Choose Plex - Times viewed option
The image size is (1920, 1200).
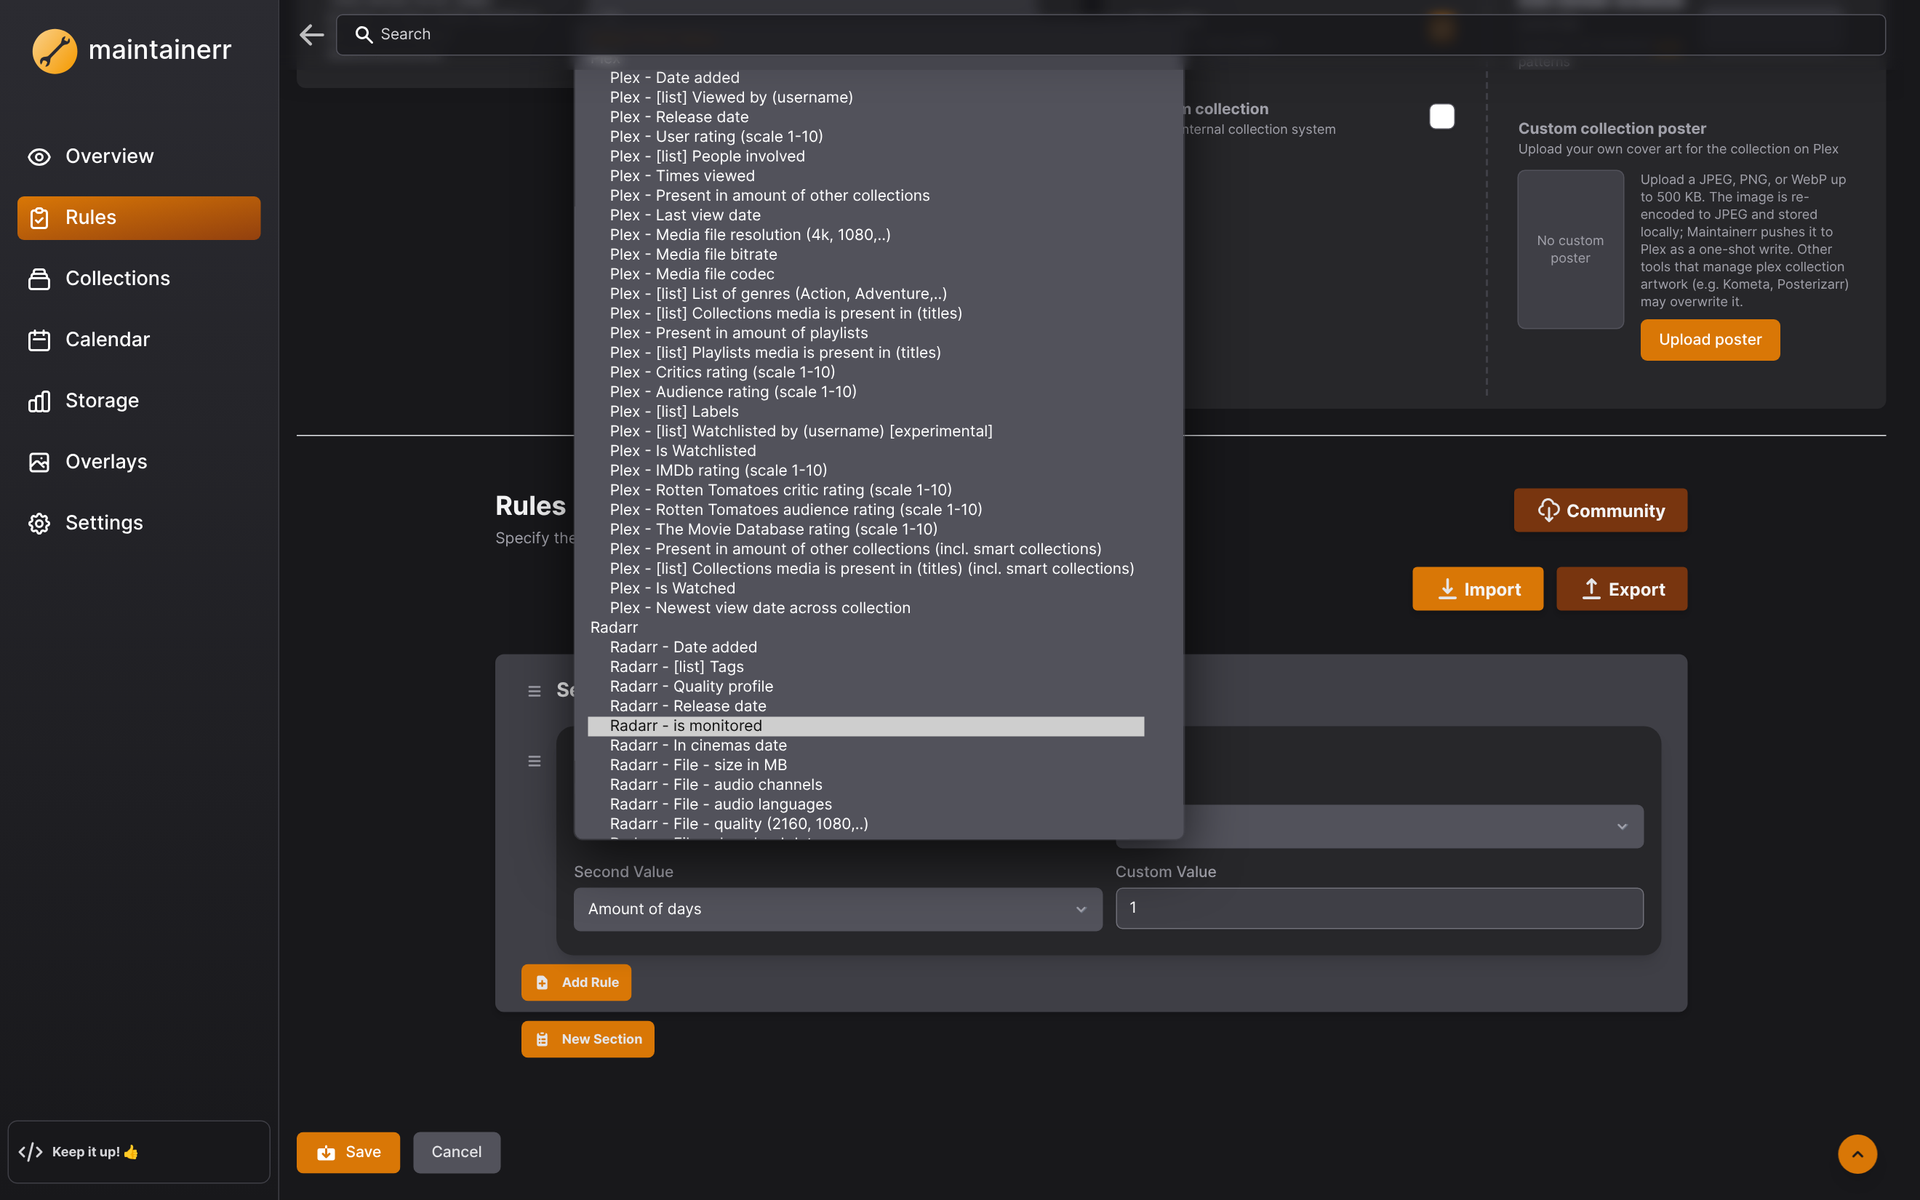tap(682, 176)
